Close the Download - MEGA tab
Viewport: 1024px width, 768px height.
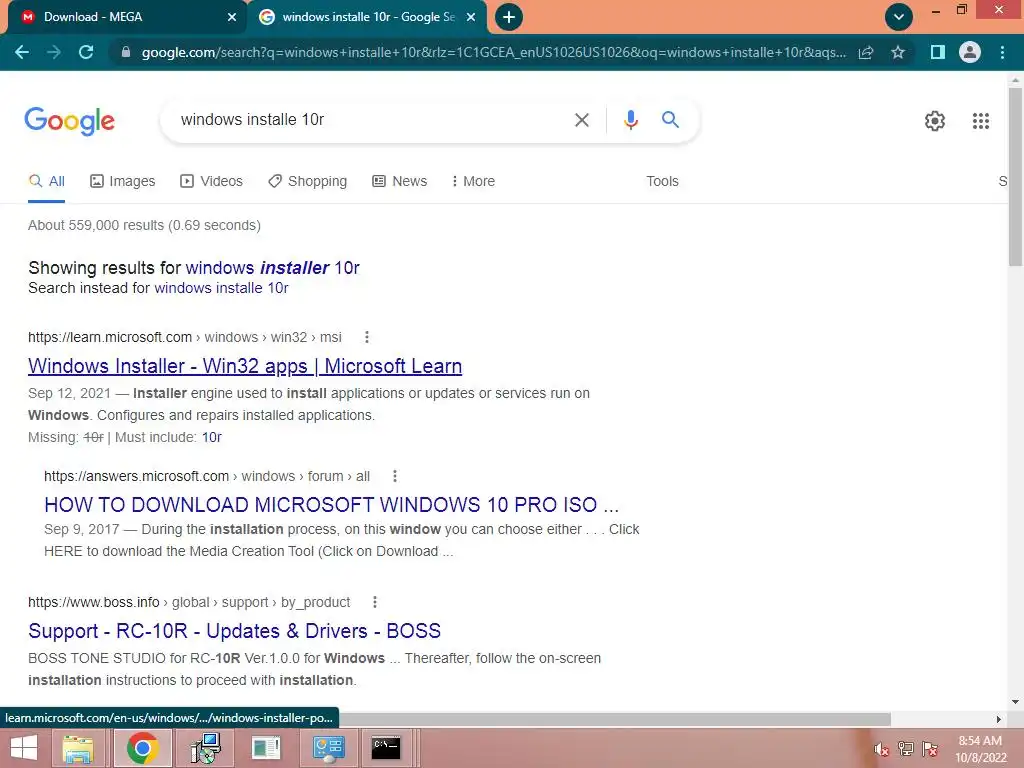click(x=232, y=17)
